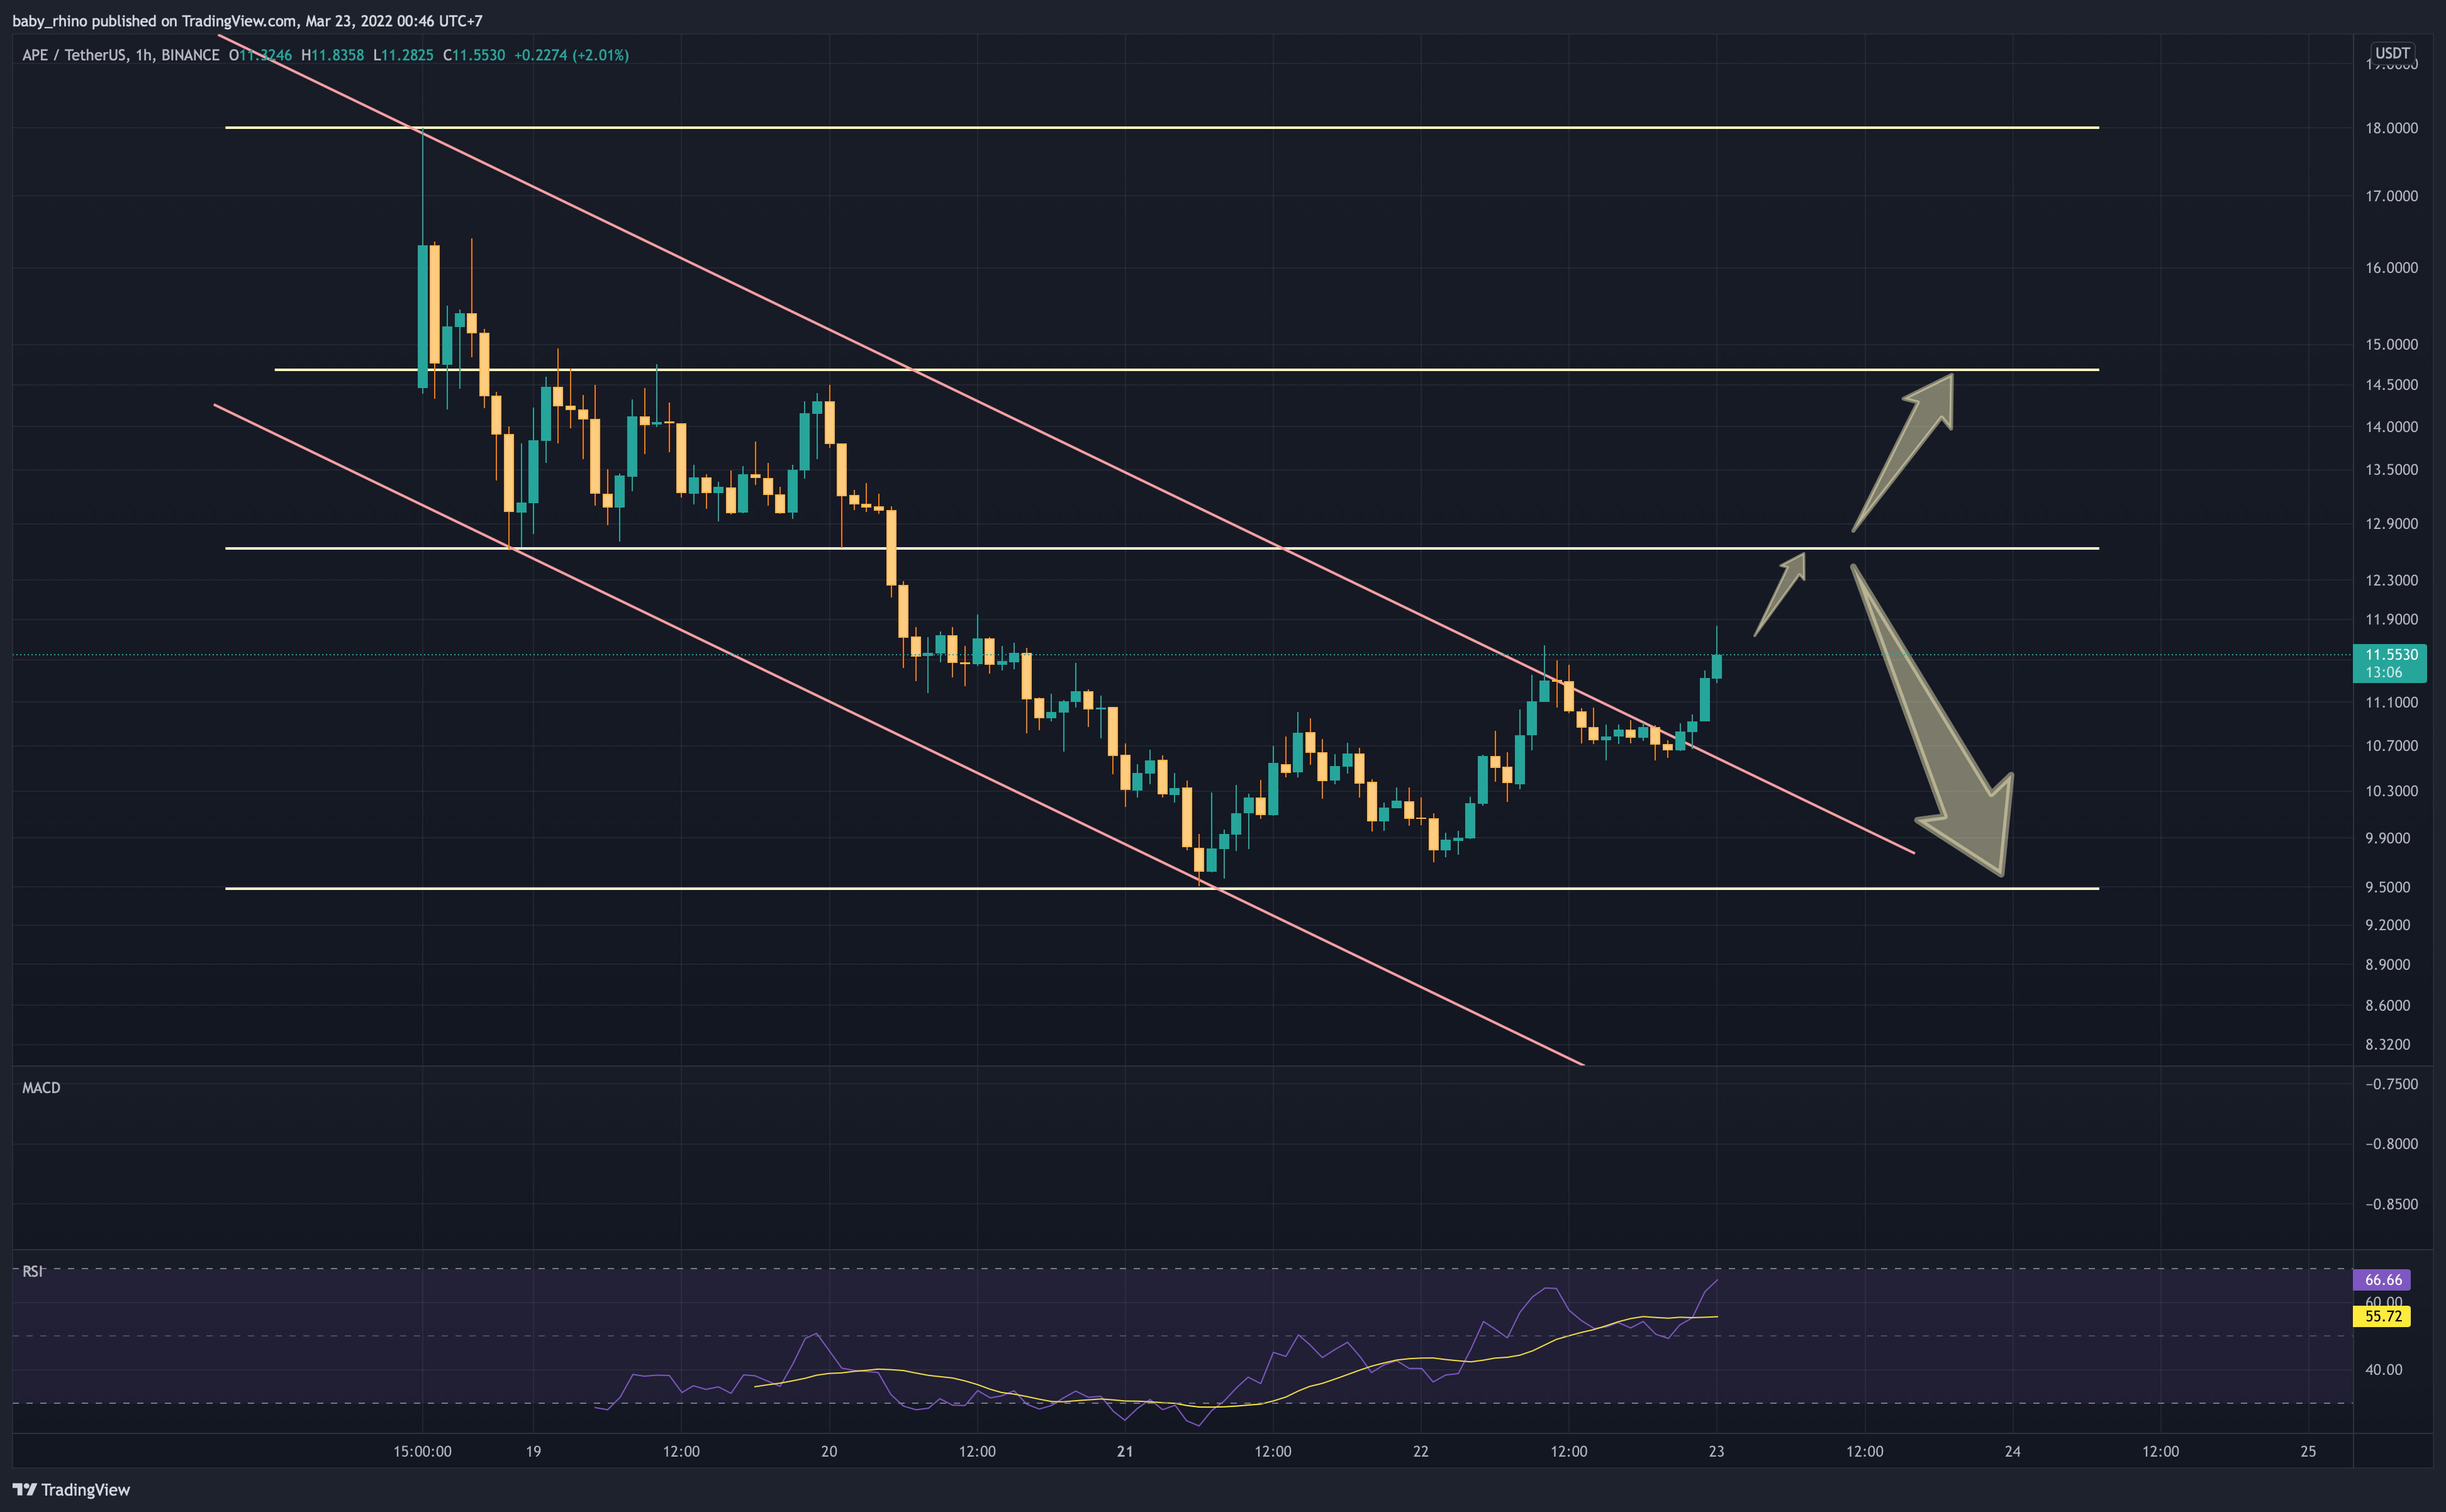Click the RSI indicator label

click(33, 1272)
